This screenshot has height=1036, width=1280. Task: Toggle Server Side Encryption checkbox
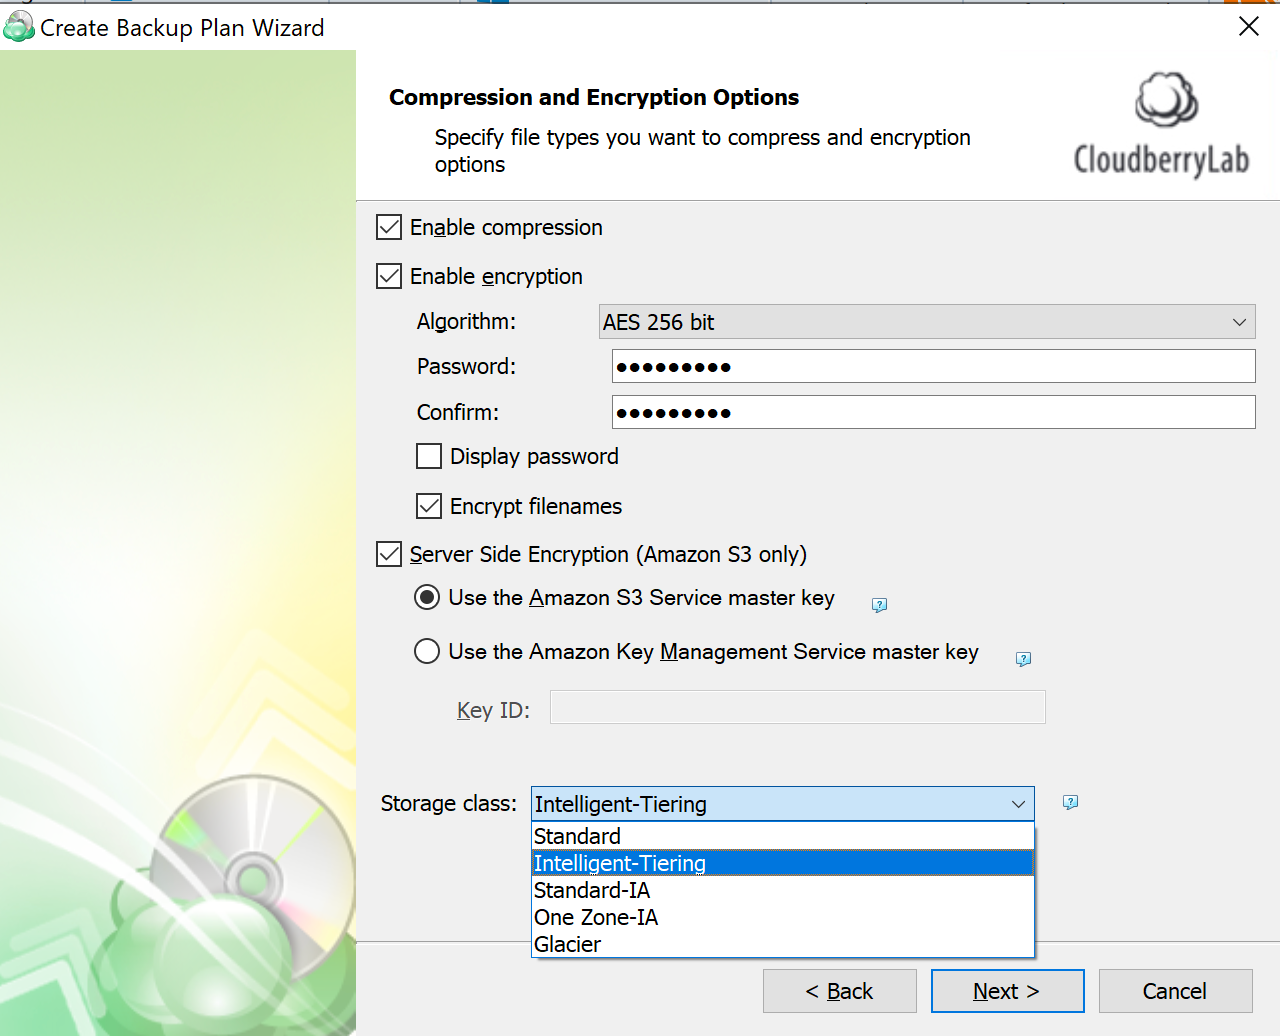click(x=389, y=554)
